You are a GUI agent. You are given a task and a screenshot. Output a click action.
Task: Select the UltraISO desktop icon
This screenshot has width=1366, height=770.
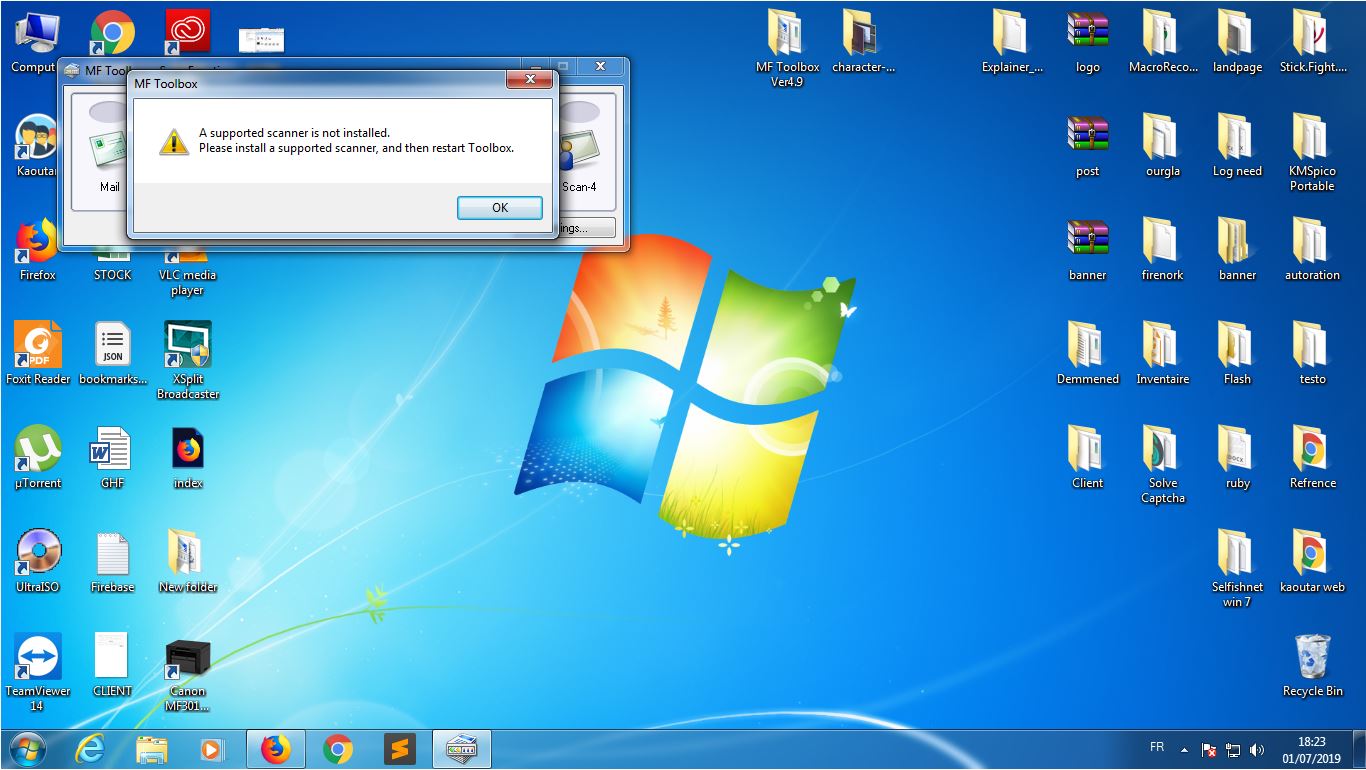[x=38, y=556]
